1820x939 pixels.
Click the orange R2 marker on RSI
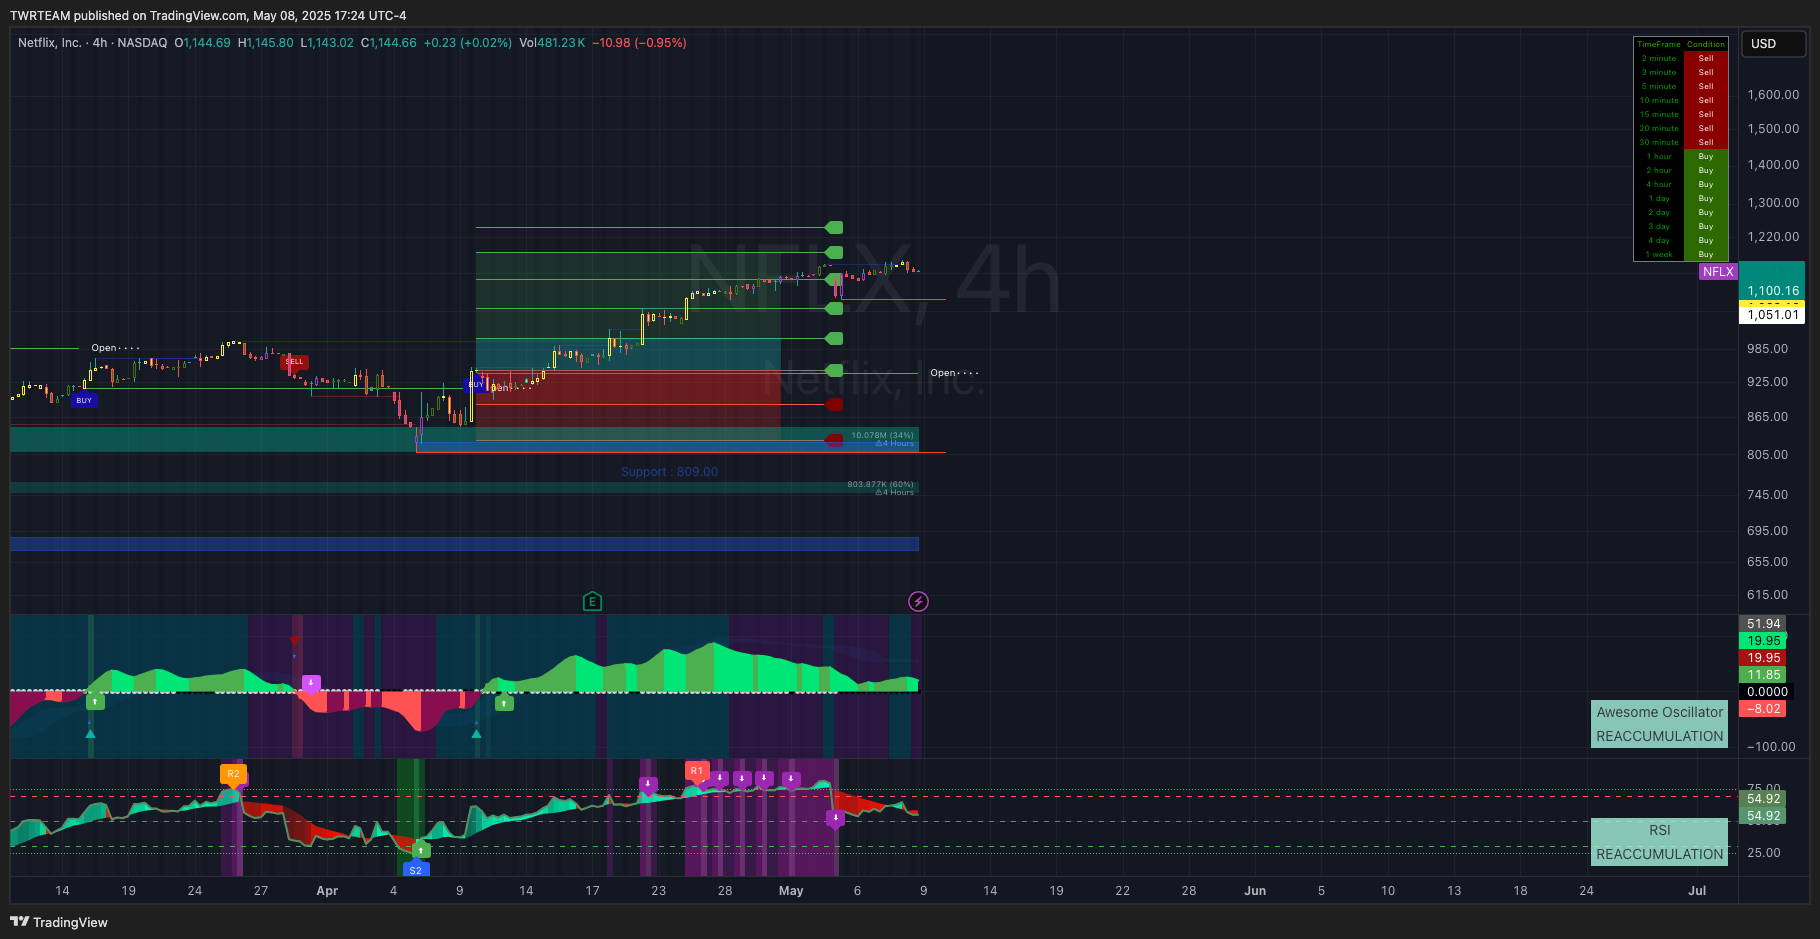[x=233, y=774]
